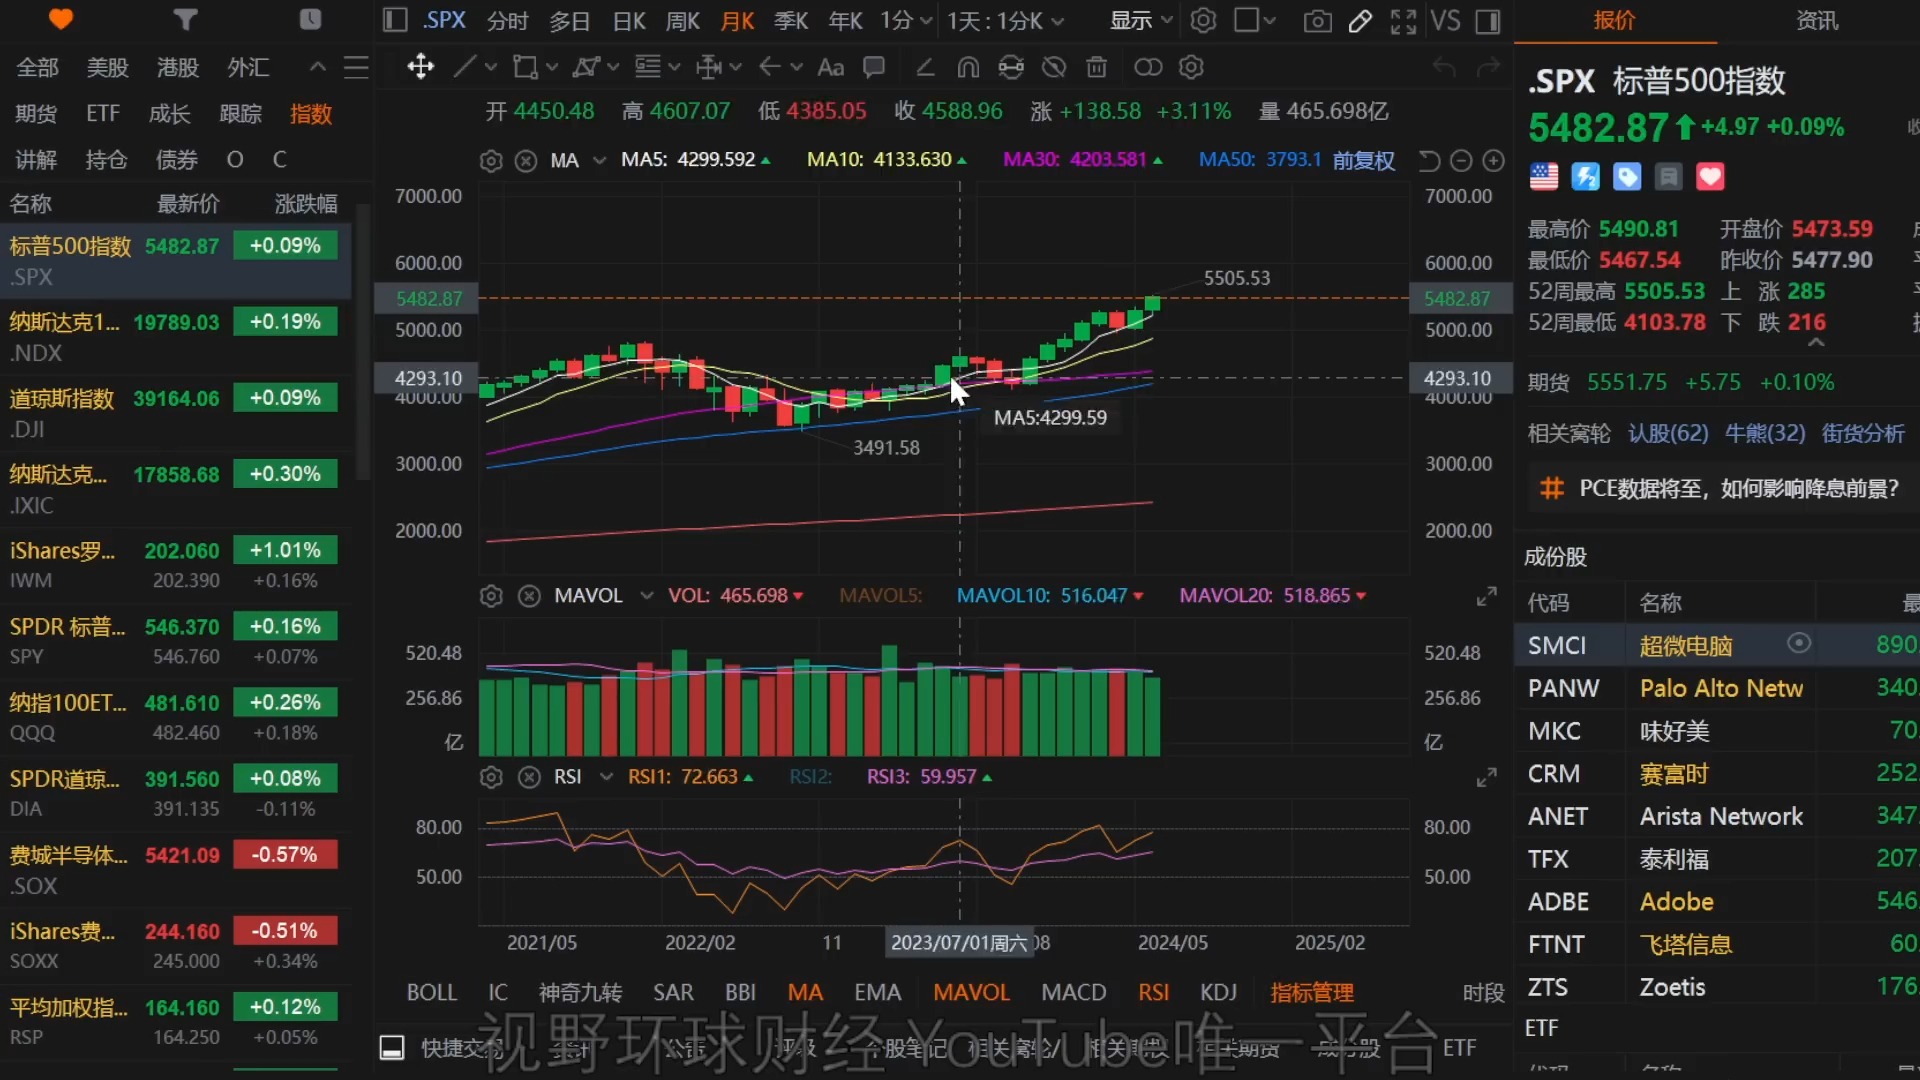Expand the MA indicator type dropdown
The width and height of the screenshot is (1920, 1080).
click(x=599, y=160)
